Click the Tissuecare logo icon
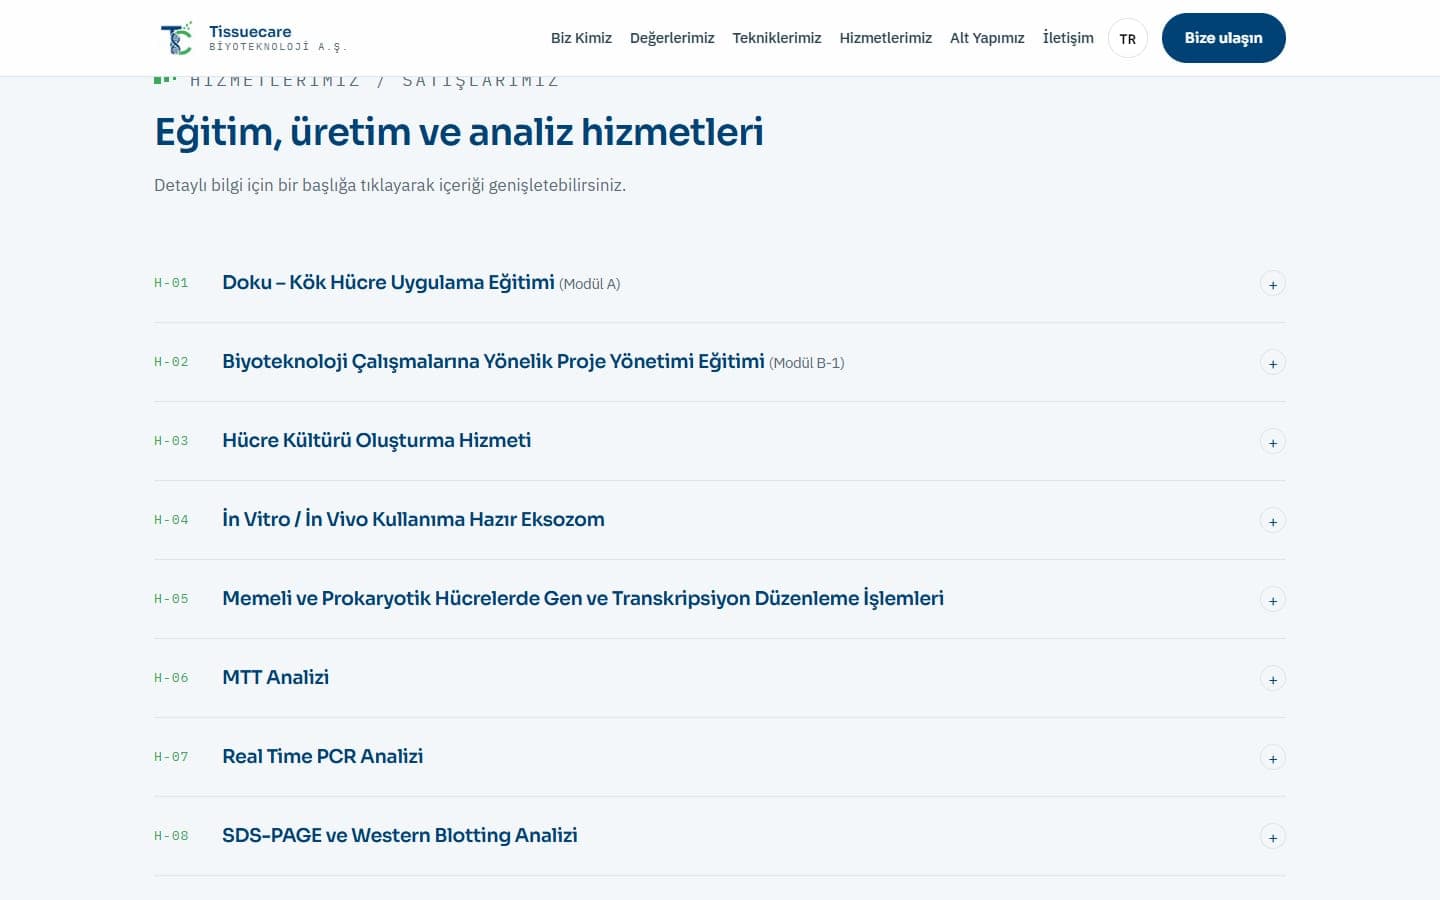Image resolution: width=1440 pixels, height=900 pixels. coord(176,38)
